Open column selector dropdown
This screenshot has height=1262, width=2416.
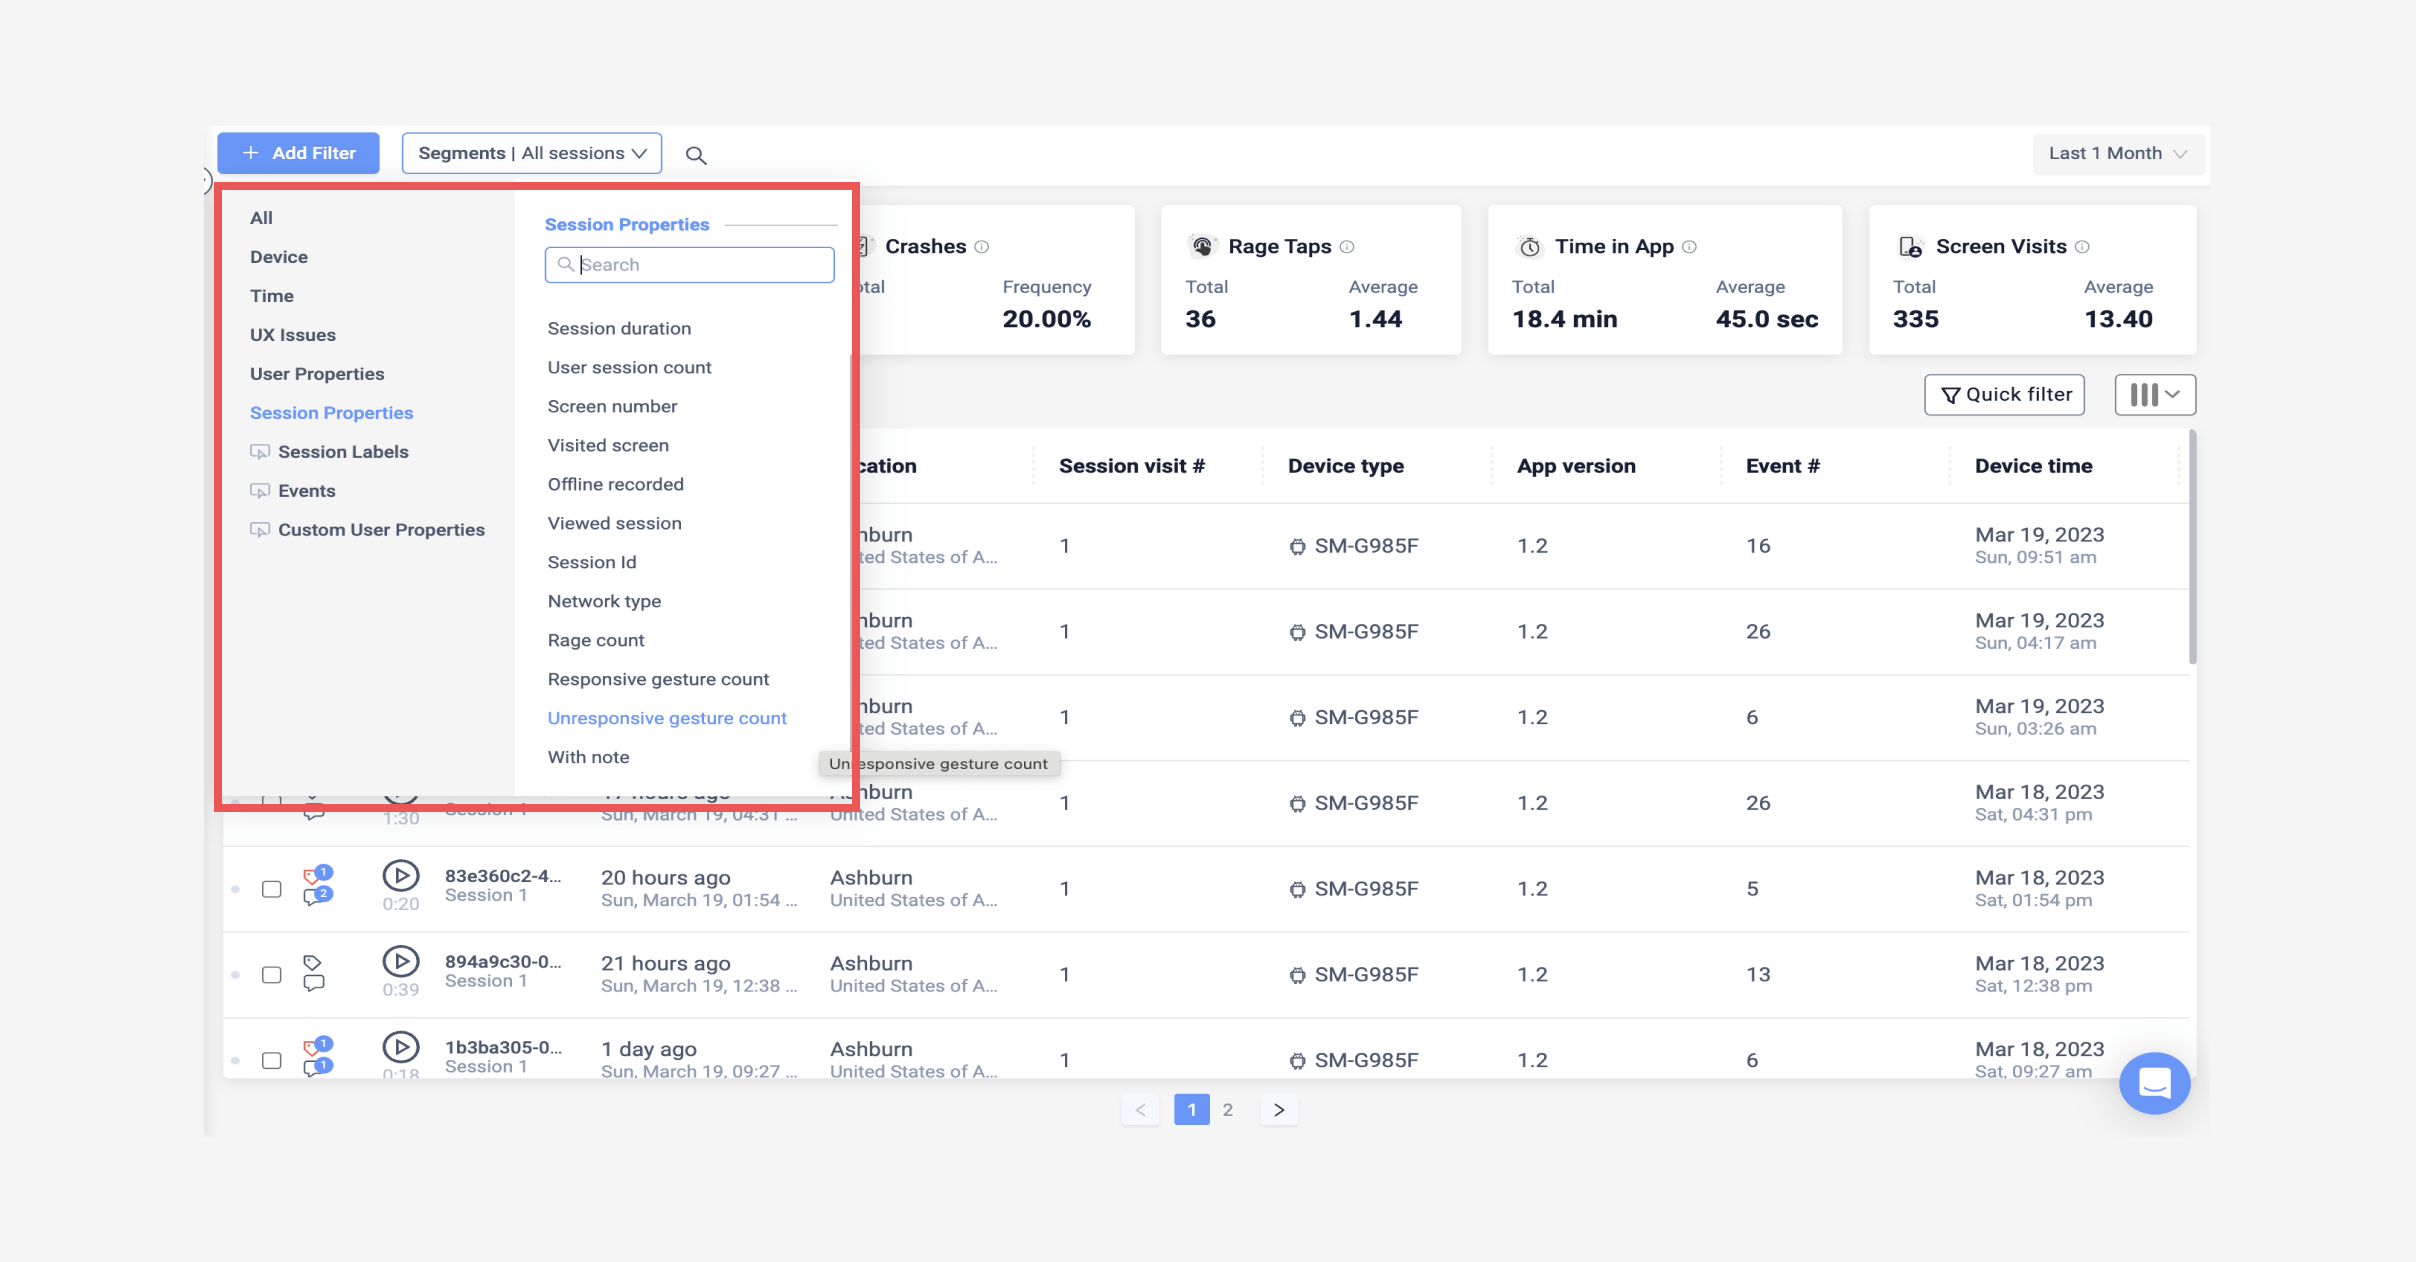[2155, 395]
